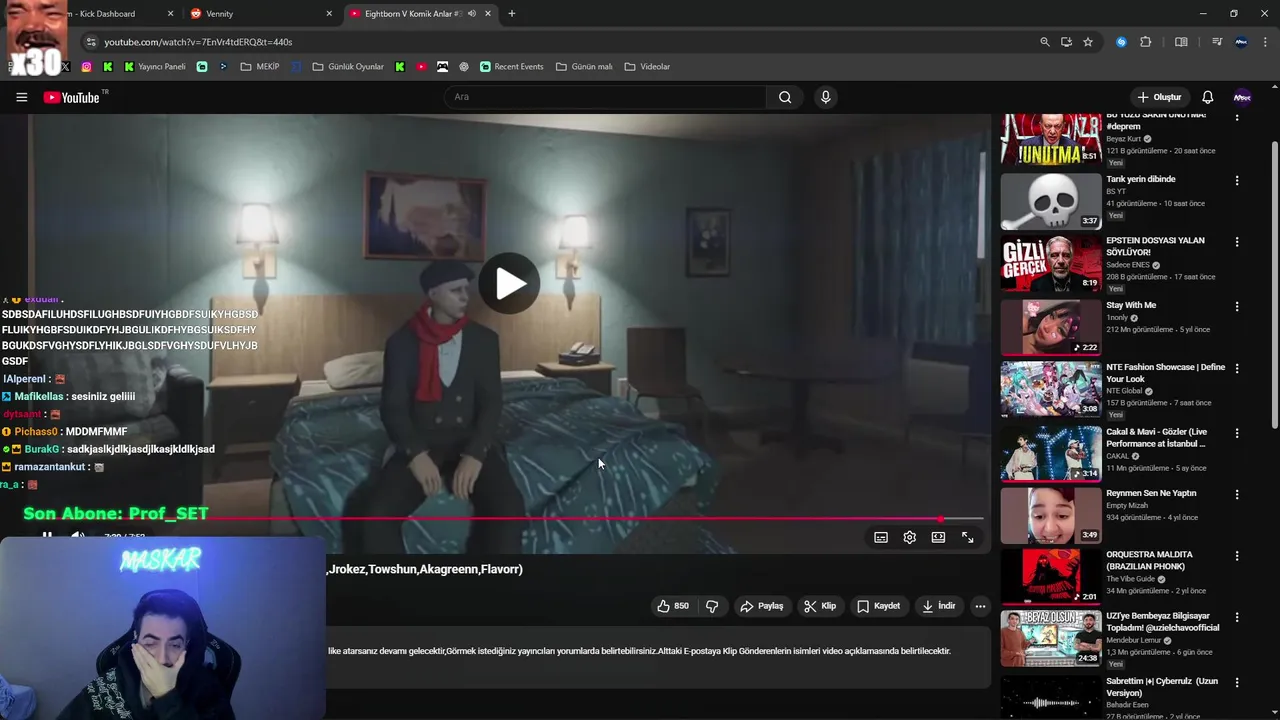Click the page vertical scrollbar
This screenshot has height=720, width=1280.
coord(1274,285)
